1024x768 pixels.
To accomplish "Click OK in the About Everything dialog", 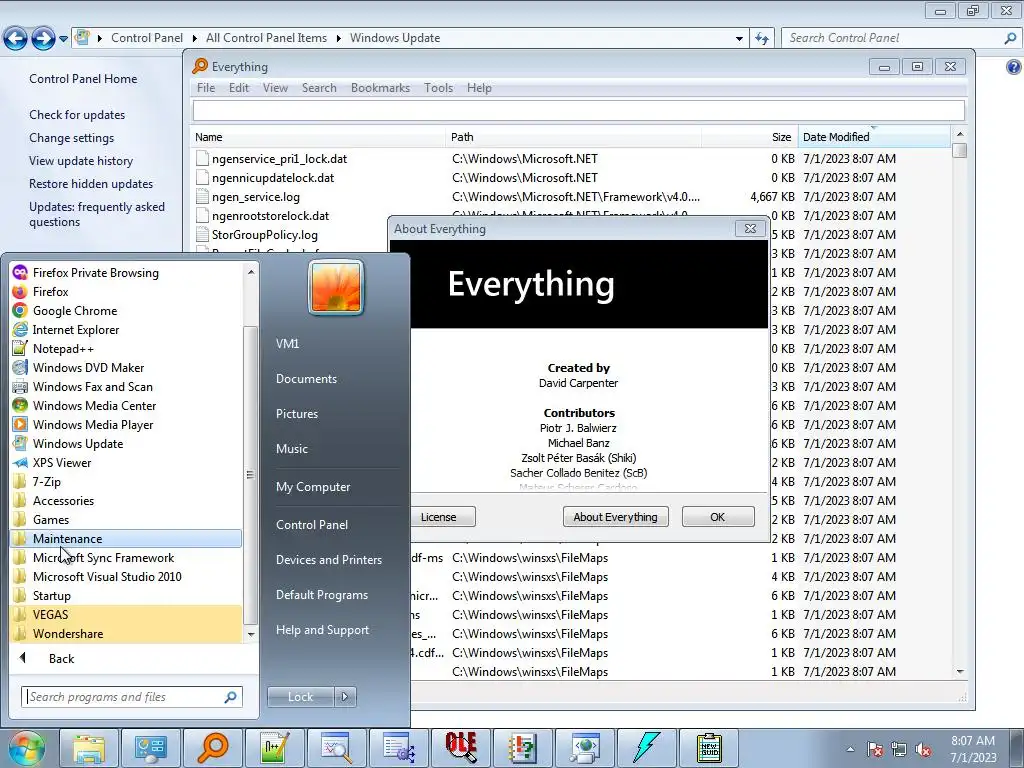I will click(x=718, y=517).
